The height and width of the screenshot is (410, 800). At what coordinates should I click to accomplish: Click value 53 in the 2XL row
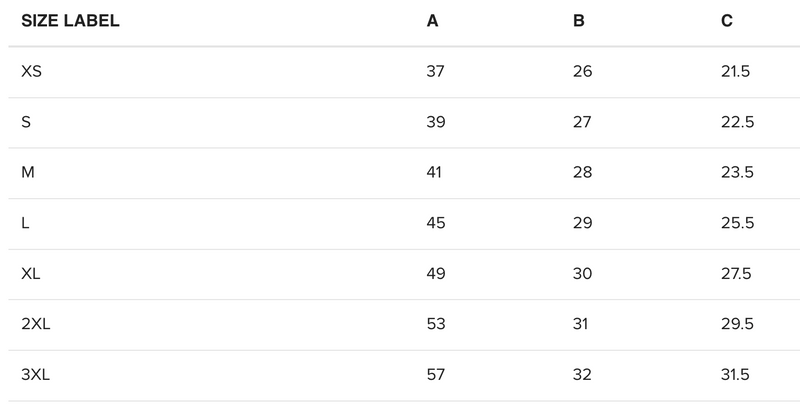(x=436, y=324)
